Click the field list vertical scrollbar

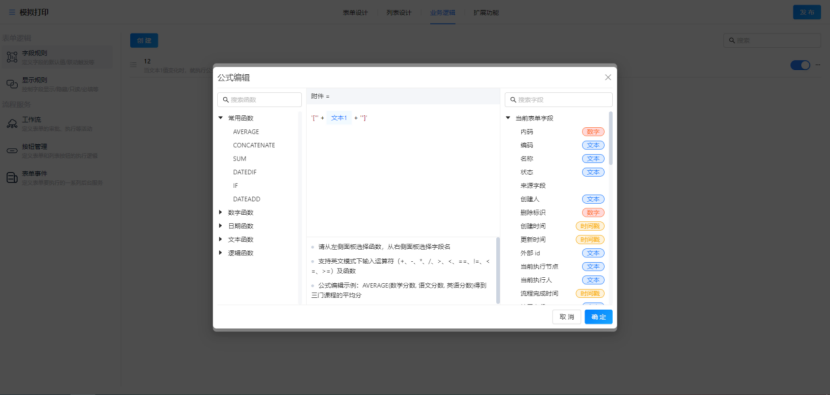611,138
